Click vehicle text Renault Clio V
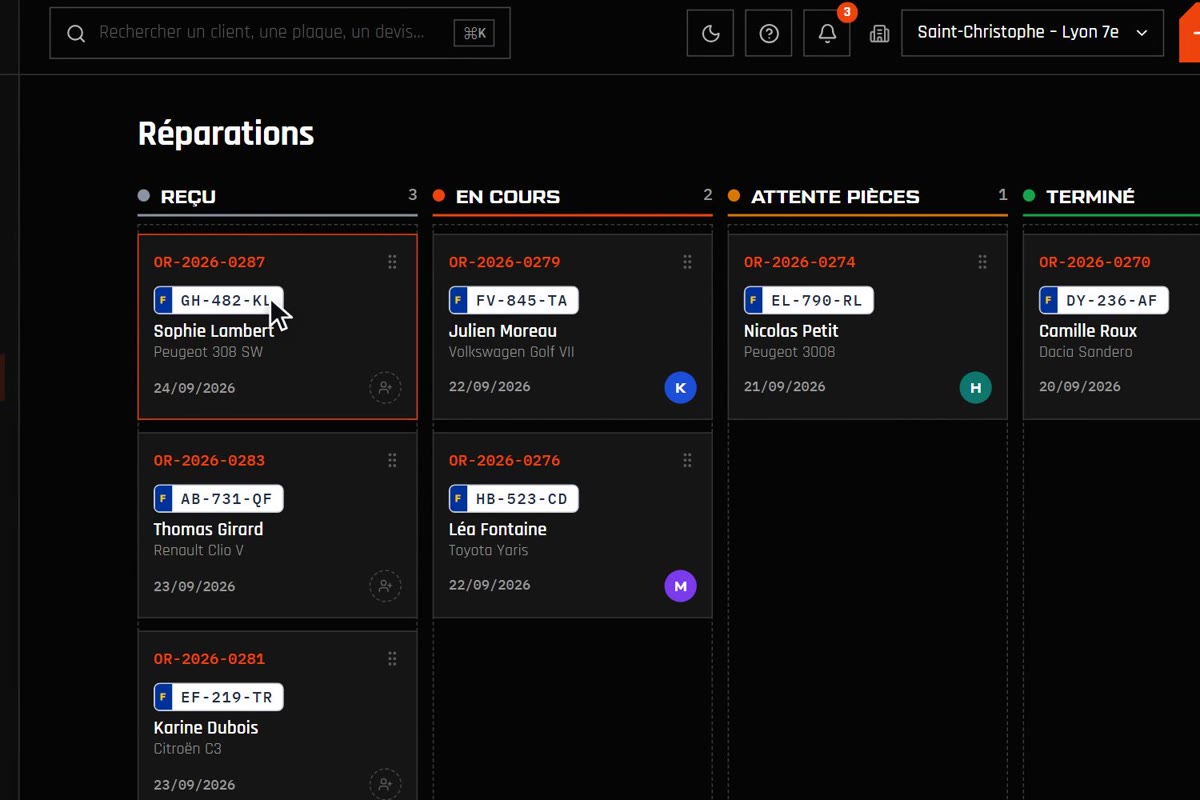The width and height of the screenshot is (1200, 800). click(198, 550)
